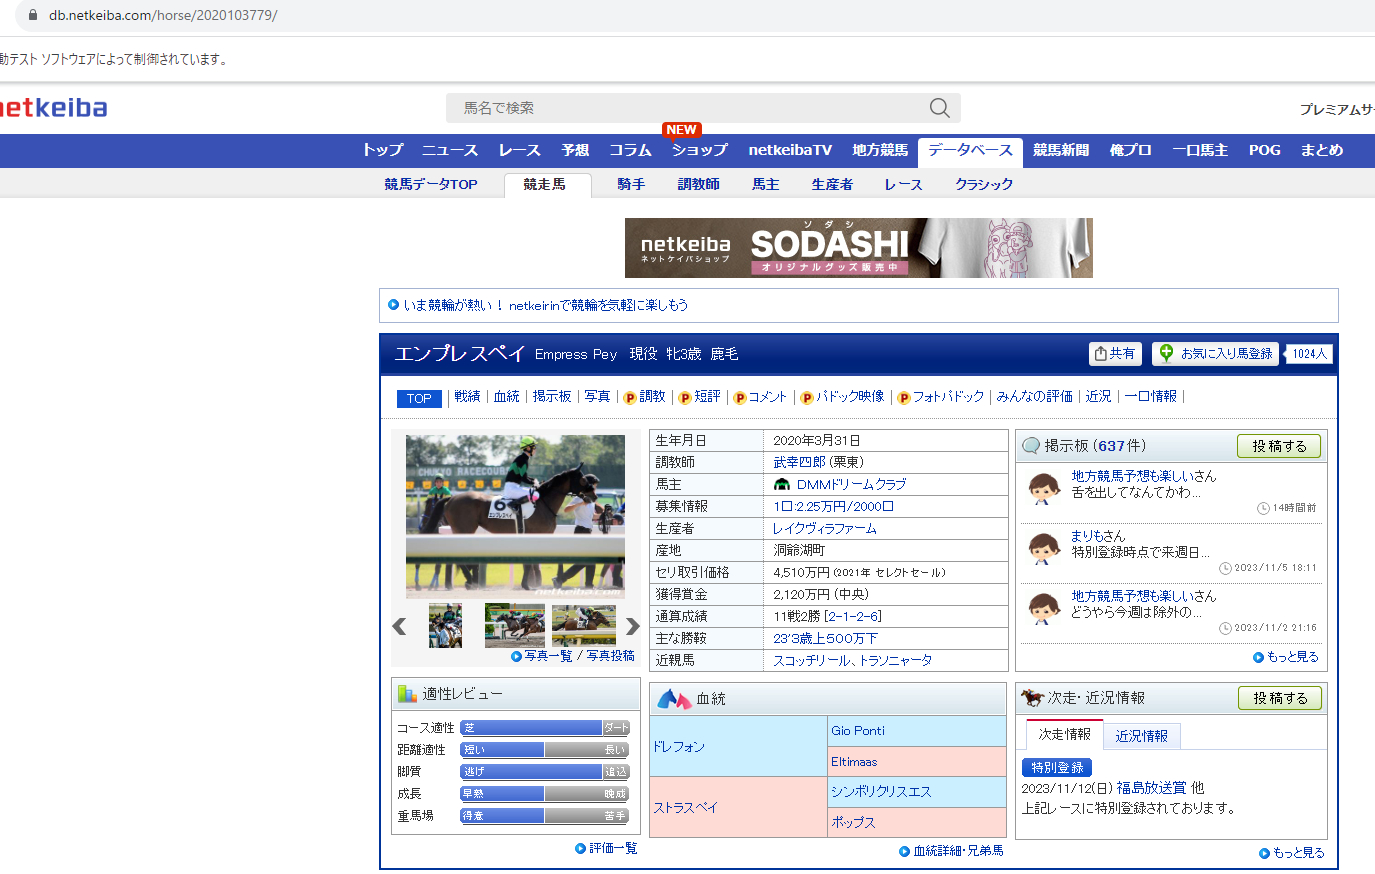Click the 評価一覧 arrow link

[x=606, y=848]
